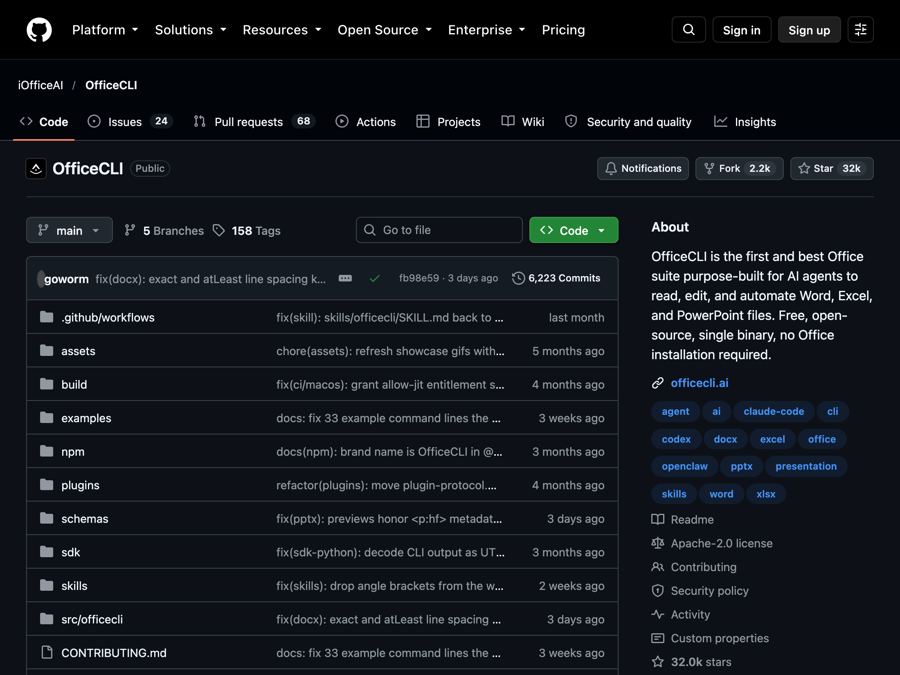Click the Sign in button
900x675 pixels.
tap(742, 30)
